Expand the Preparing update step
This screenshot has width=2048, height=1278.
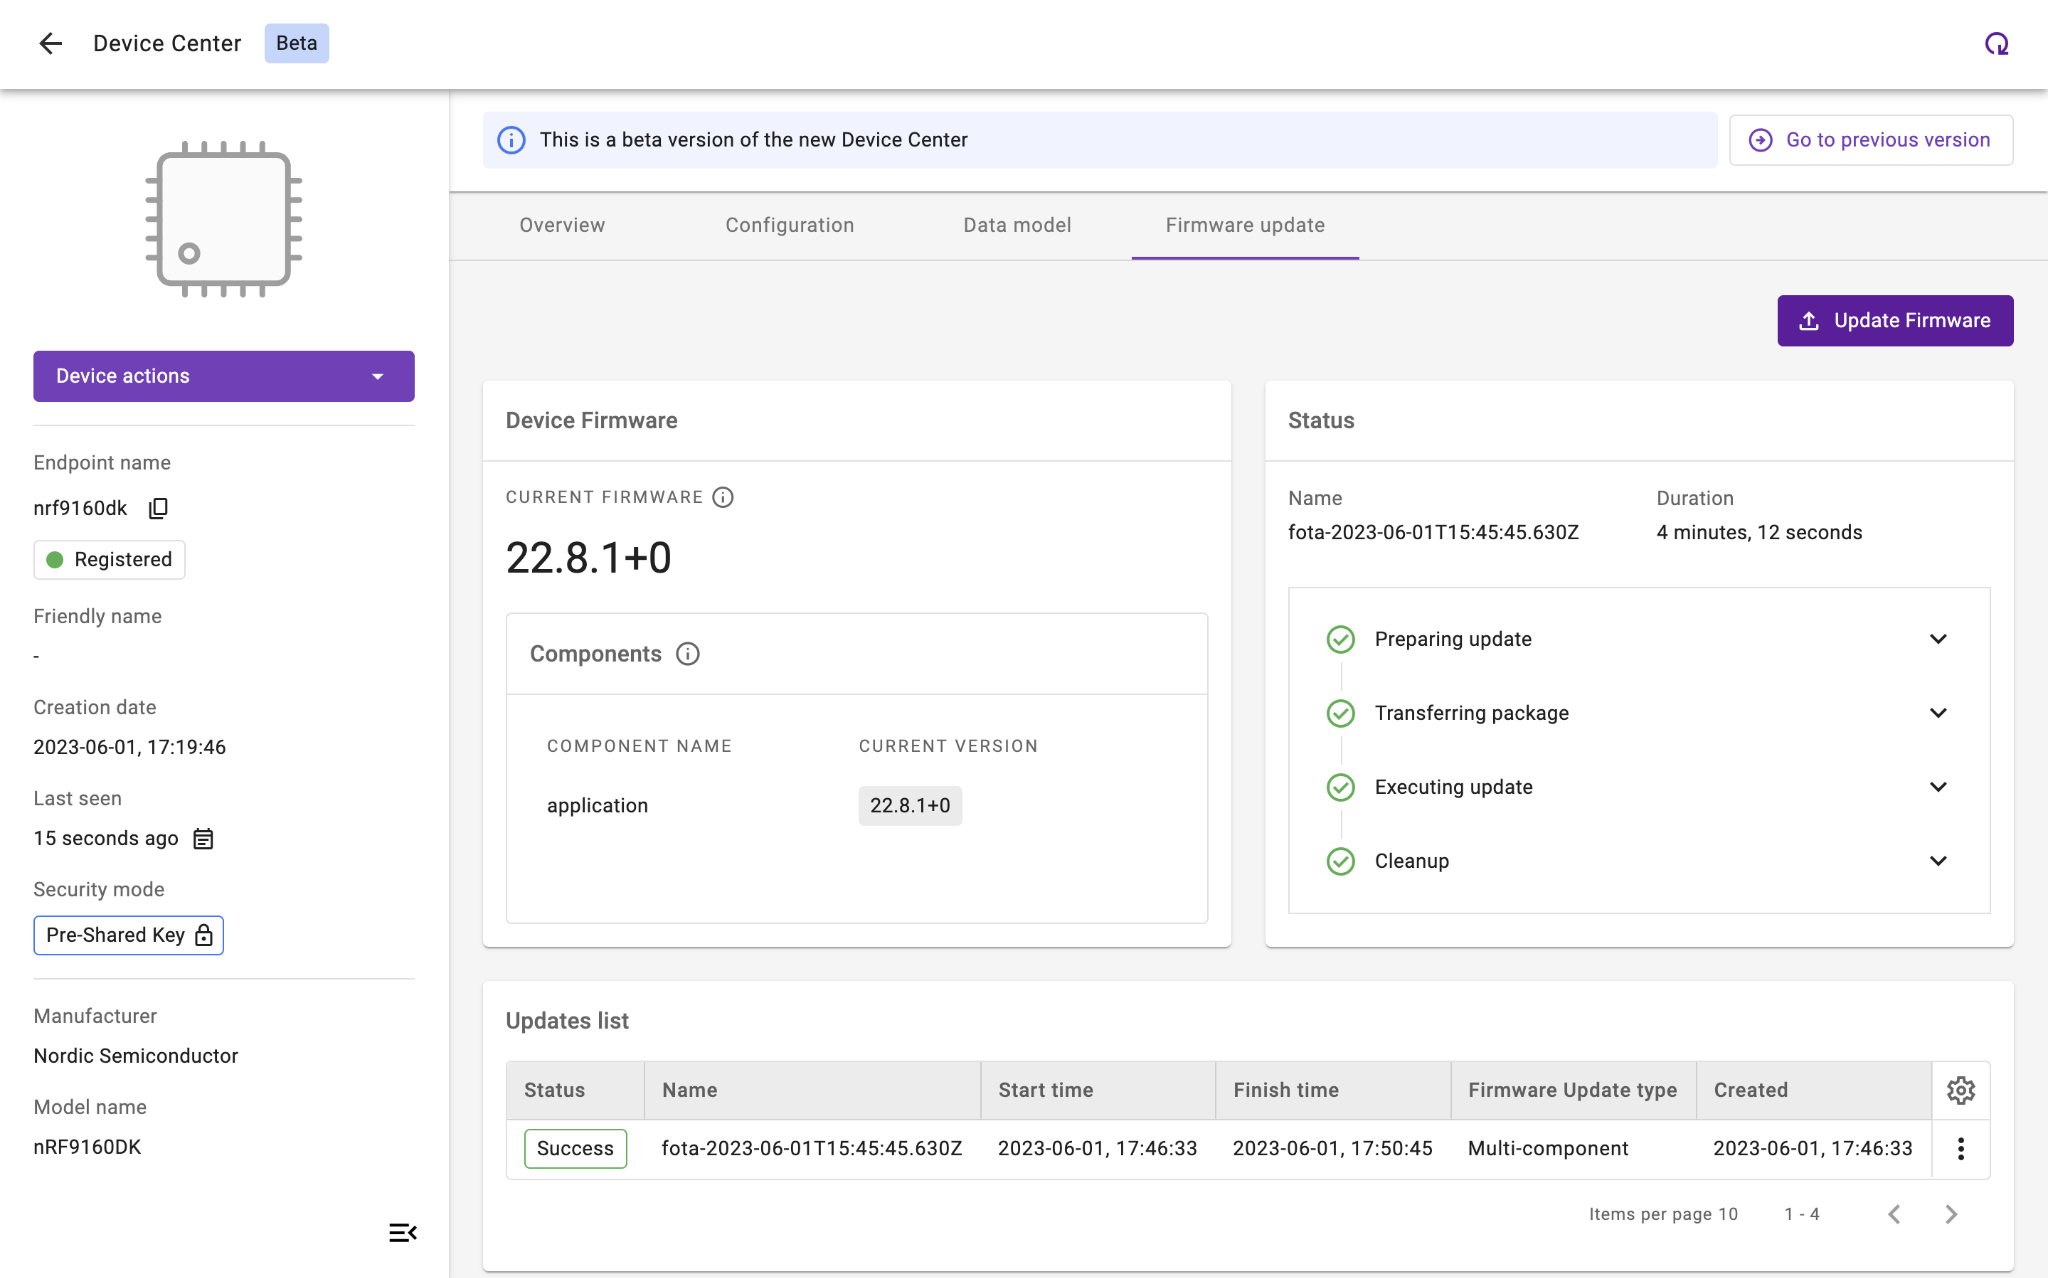[1938, 639]
